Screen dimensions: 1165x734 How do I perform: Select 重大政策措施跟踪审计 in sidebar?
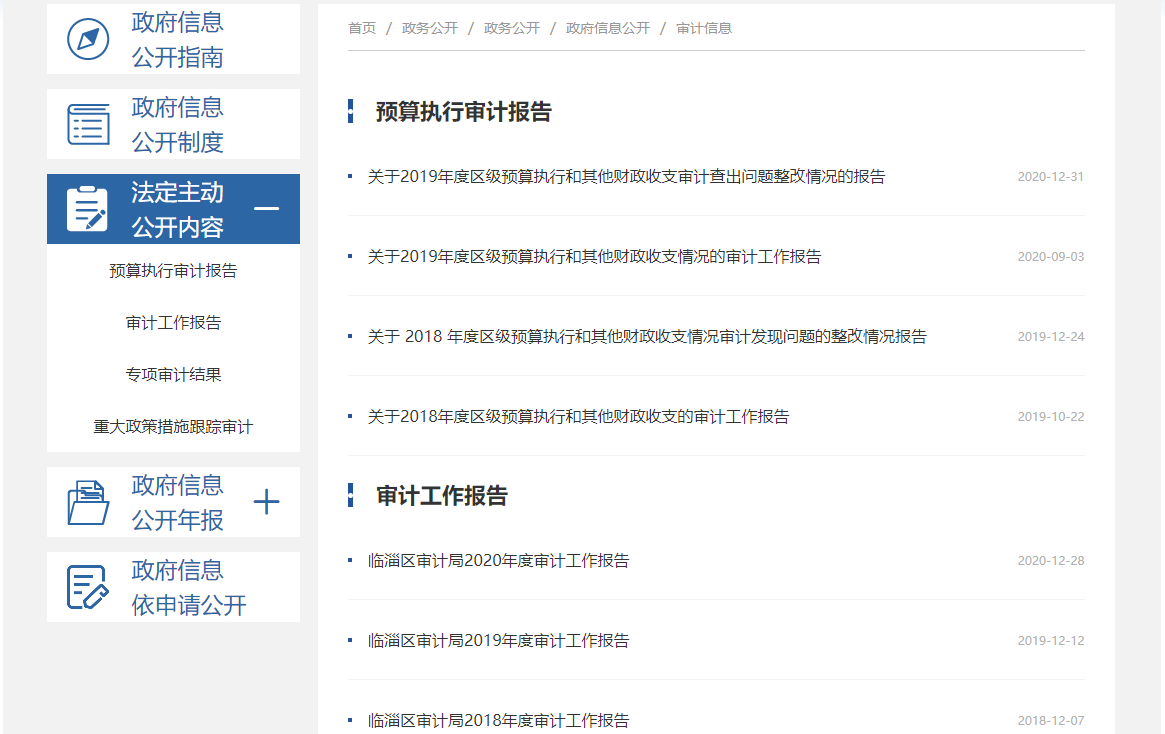pyautogui.click(x=173, y=427)
